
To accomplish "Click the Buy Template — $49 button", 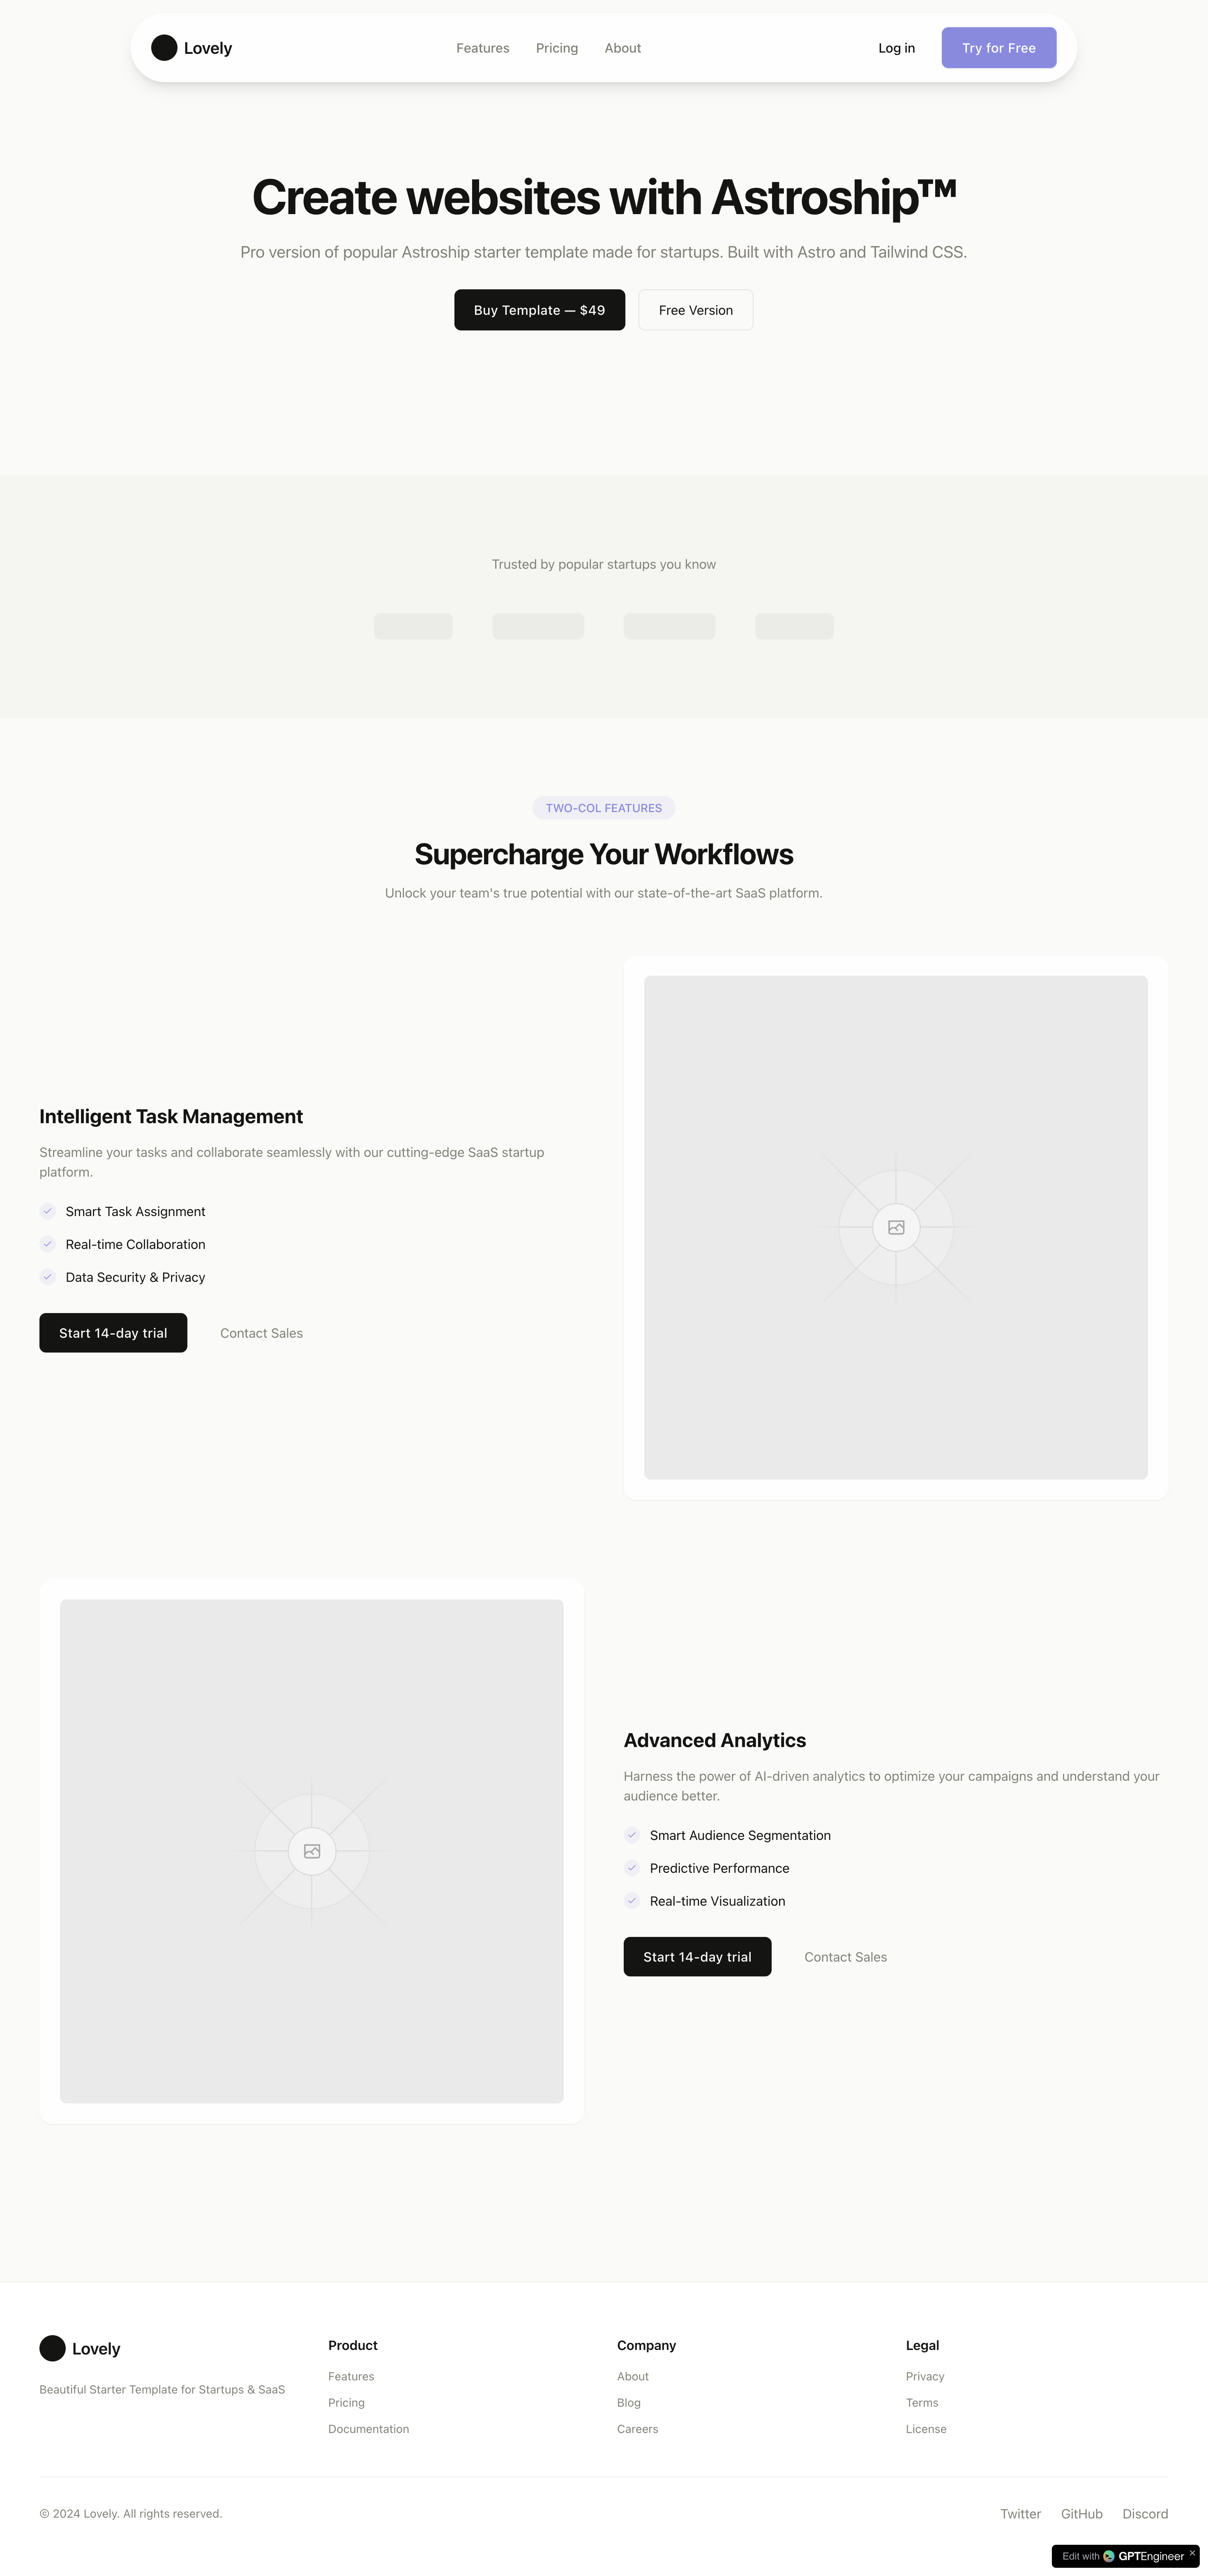I will [539, 309].
